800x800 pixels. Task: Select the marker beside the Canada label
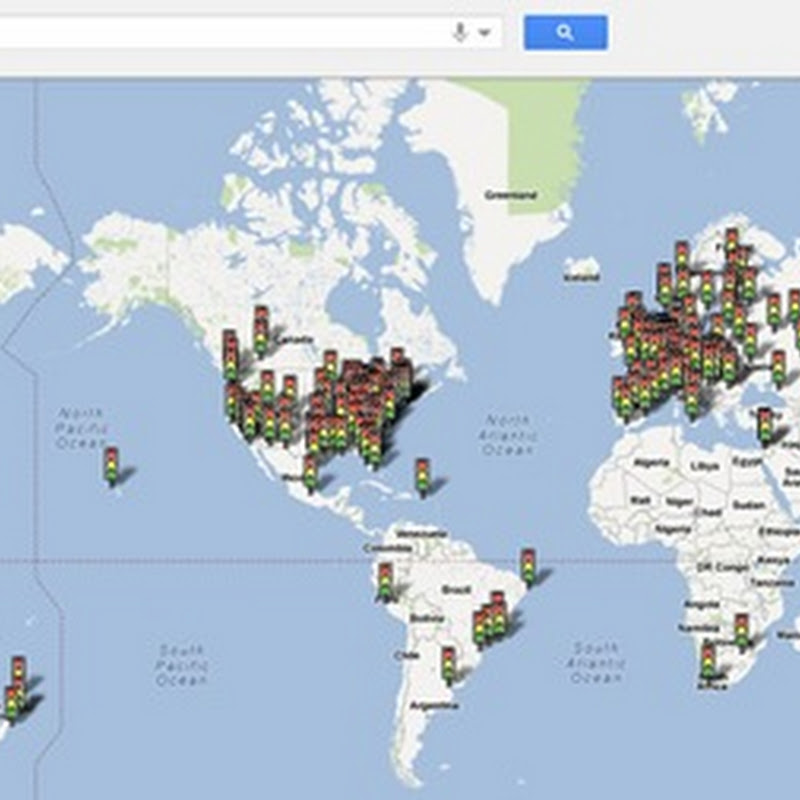(x=261, y=331)
